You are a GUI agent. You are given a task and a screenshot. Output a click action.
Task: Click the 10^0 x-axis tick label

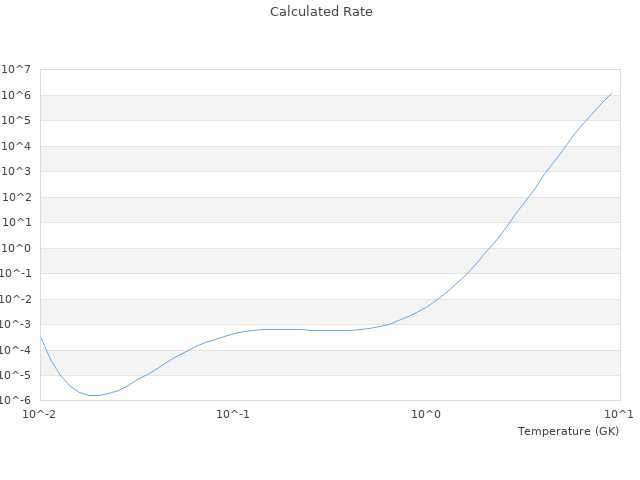pyautogui.click(x=426, y=414)
